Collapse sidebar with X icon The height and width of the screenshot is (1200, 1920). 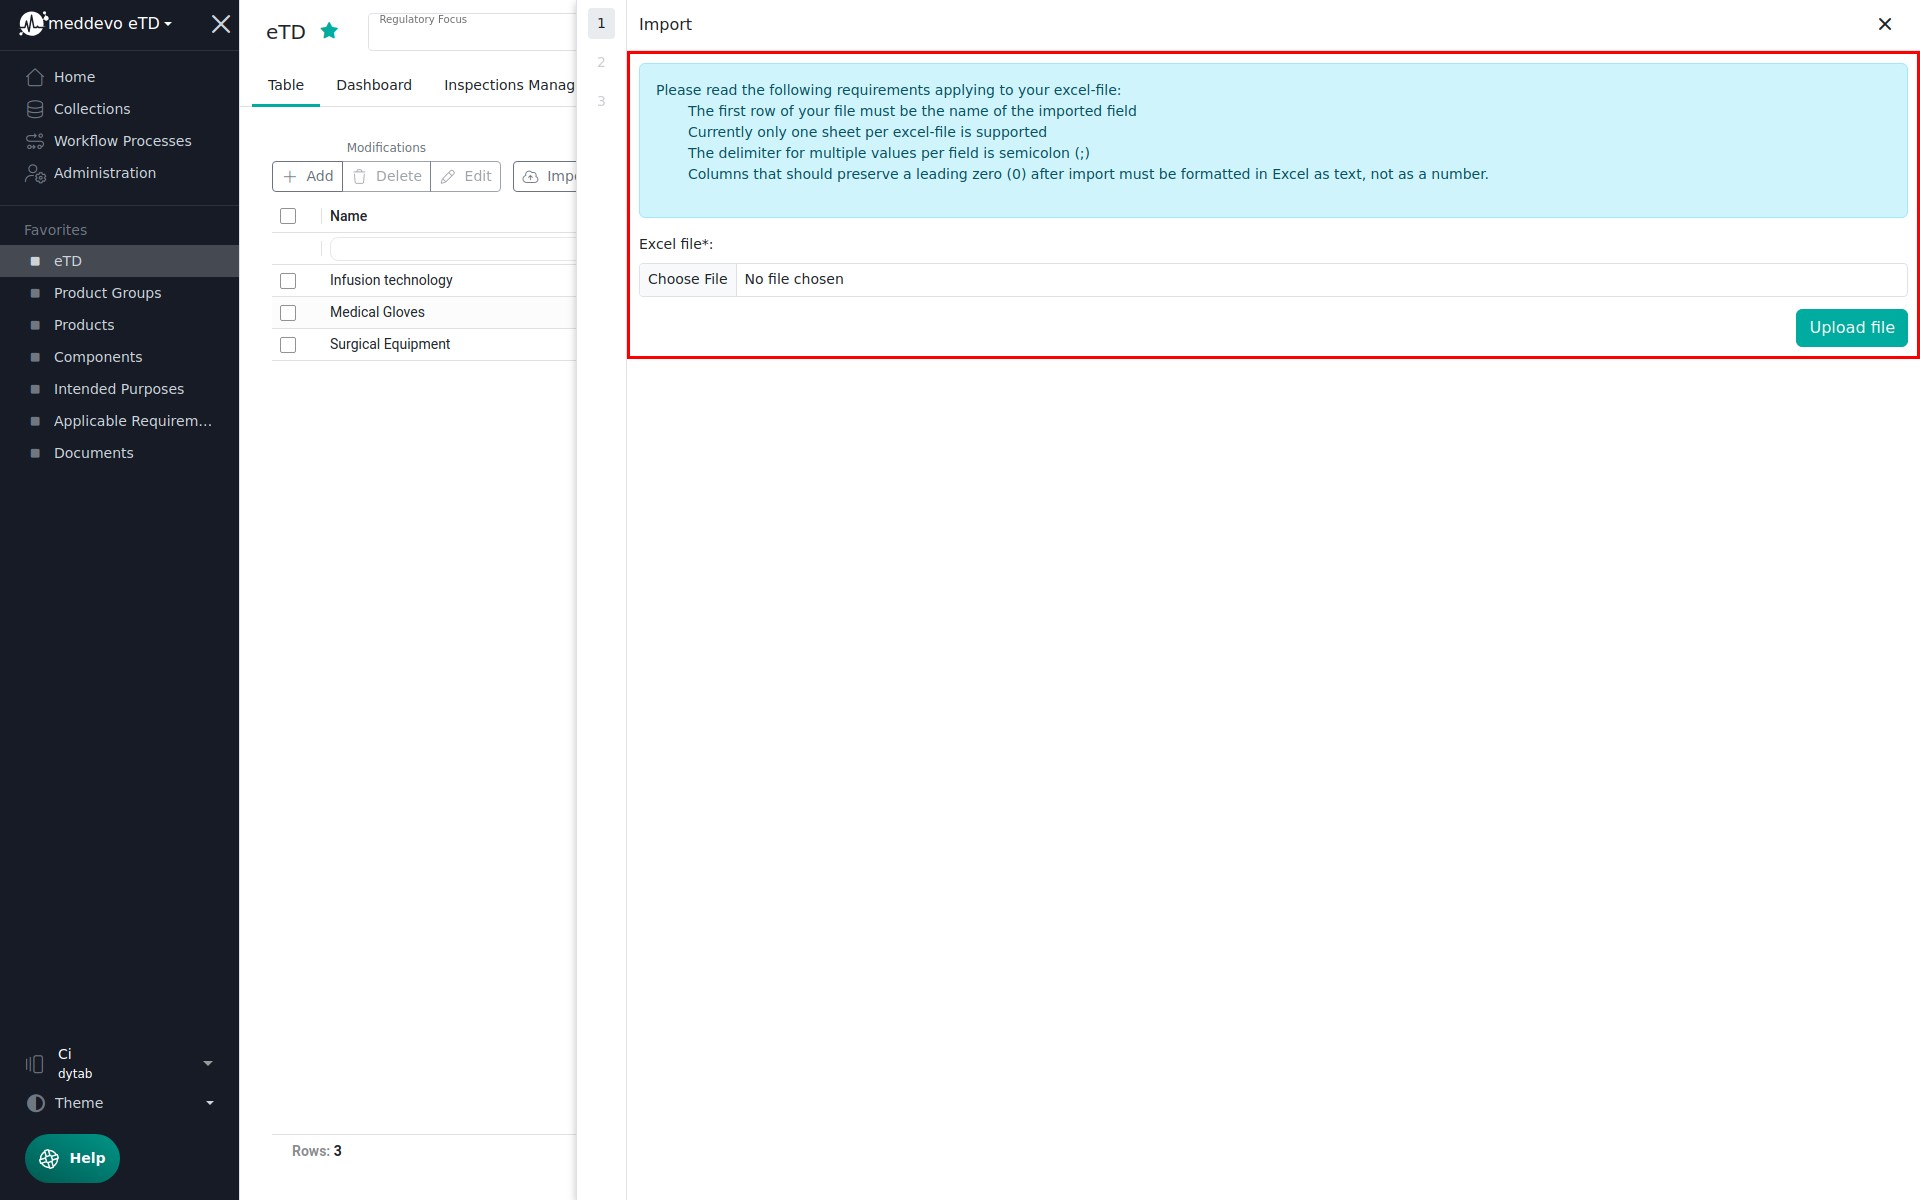221,24
